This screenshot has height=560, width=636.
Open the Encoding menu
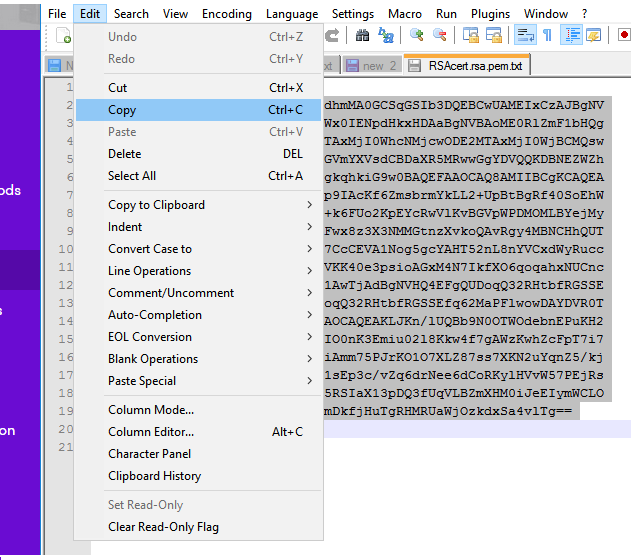[227, 14]
